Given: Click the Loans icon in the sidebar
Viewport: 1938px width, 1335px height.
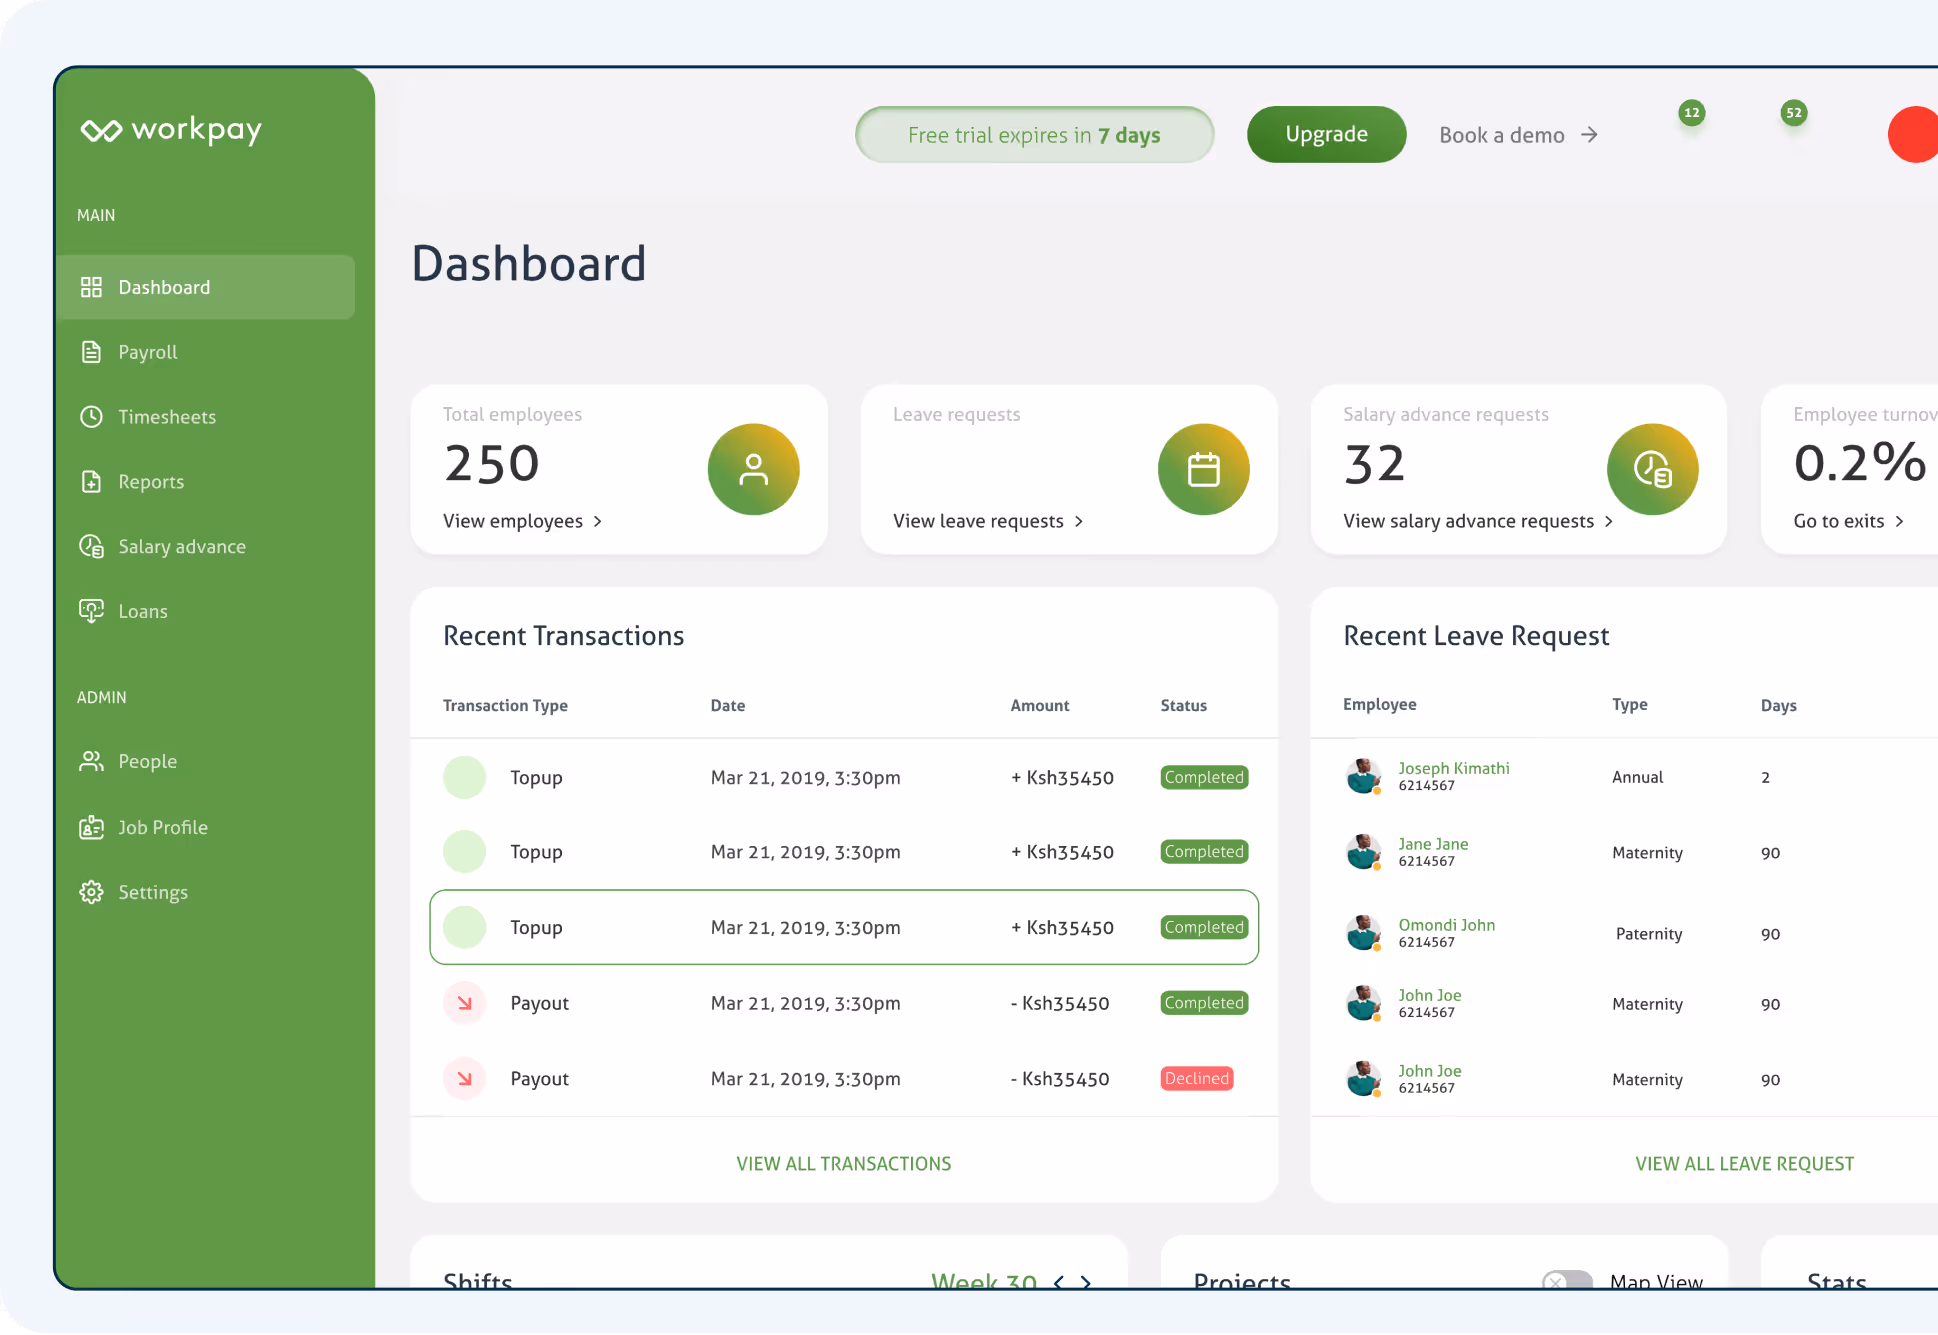Looking at the screenshot, I should pyautogui.click(x=91, y=611).
